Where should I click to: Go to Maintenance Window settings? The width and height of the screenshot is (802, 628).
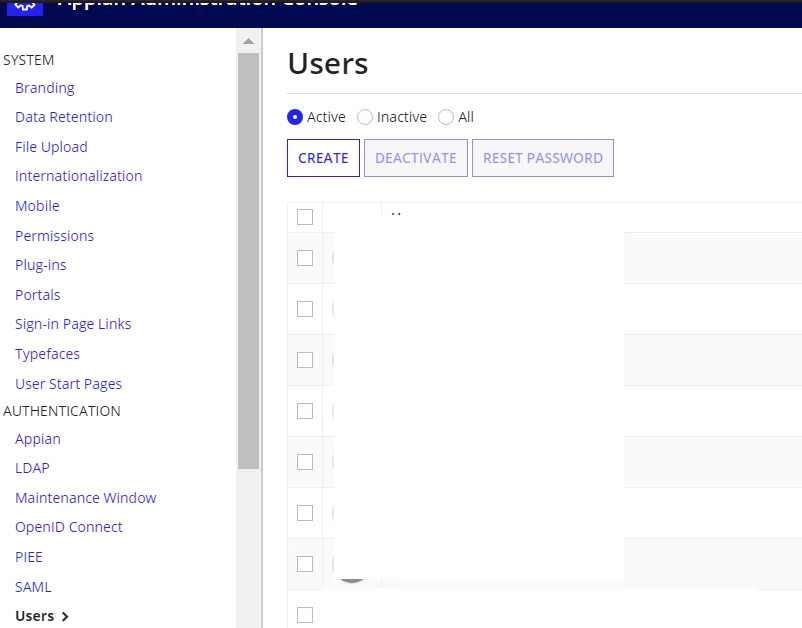pyautogui.click(x=85, y=498)
